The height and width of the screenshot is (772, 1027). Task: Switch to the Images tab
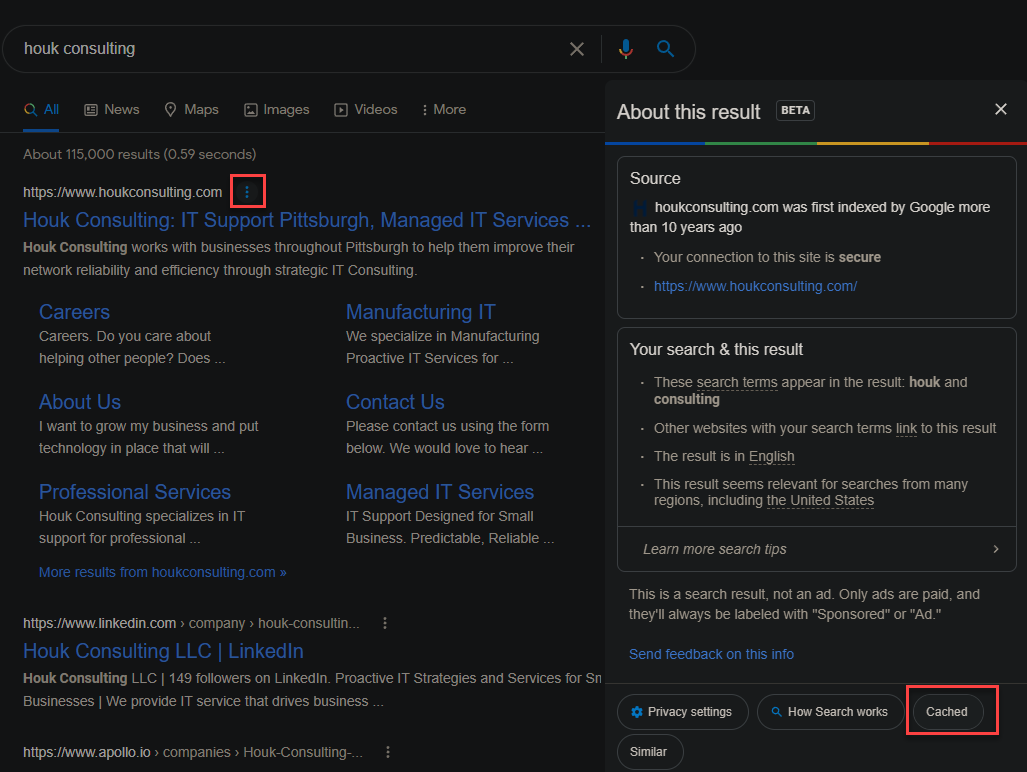point(276,109)
